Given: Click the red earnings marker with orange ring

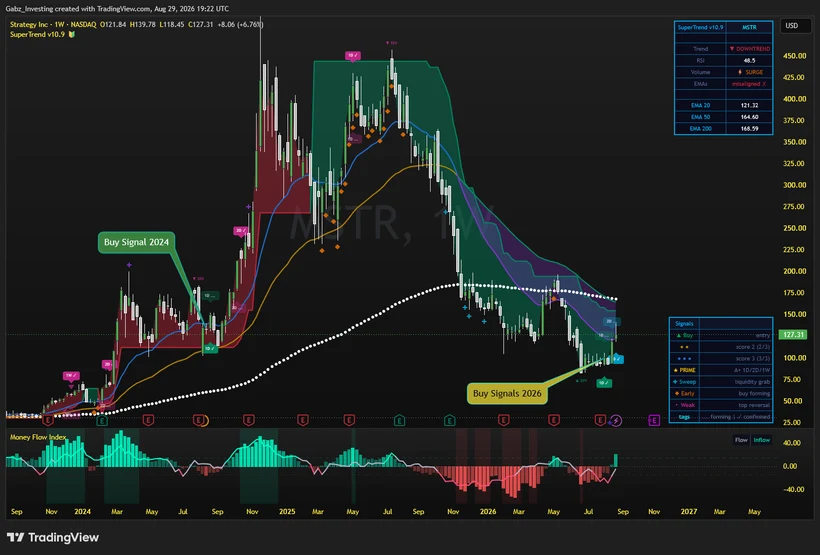Looking at the screenshot, I should click(200, 420).
